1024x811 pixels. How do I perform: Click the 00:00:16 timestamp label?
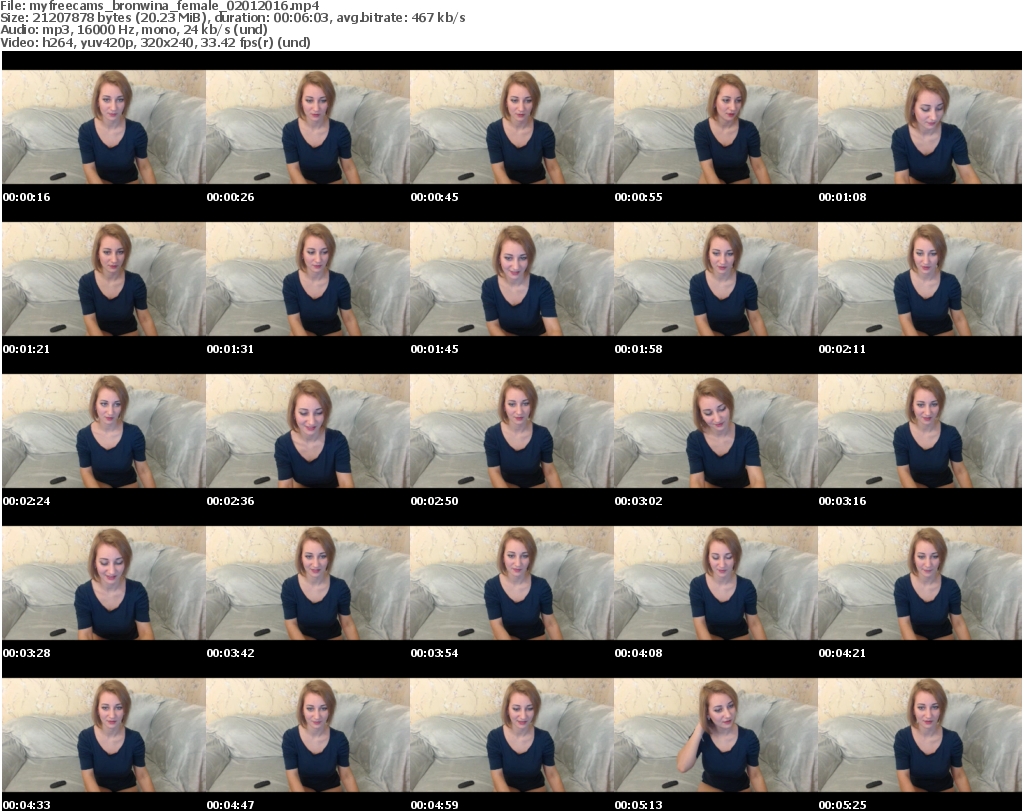26,197
